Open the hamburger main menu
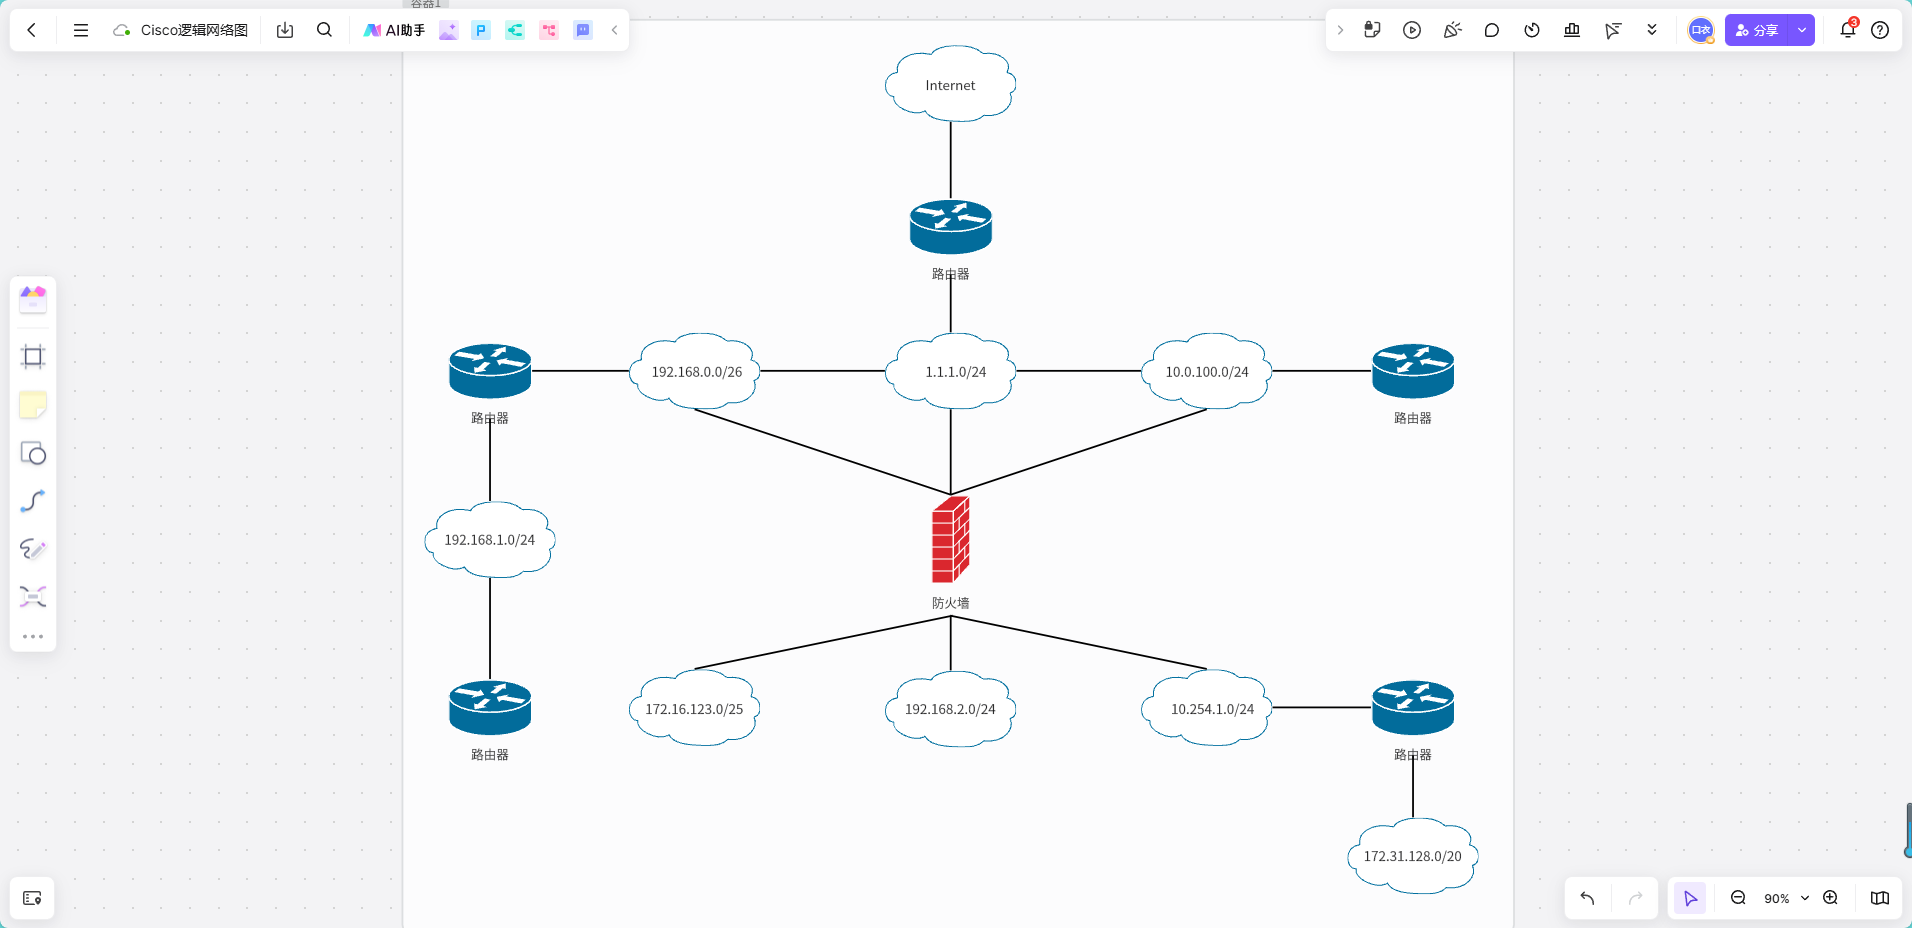The height and width of the screenshot is (928, 1912). click(x=81, y=30)
